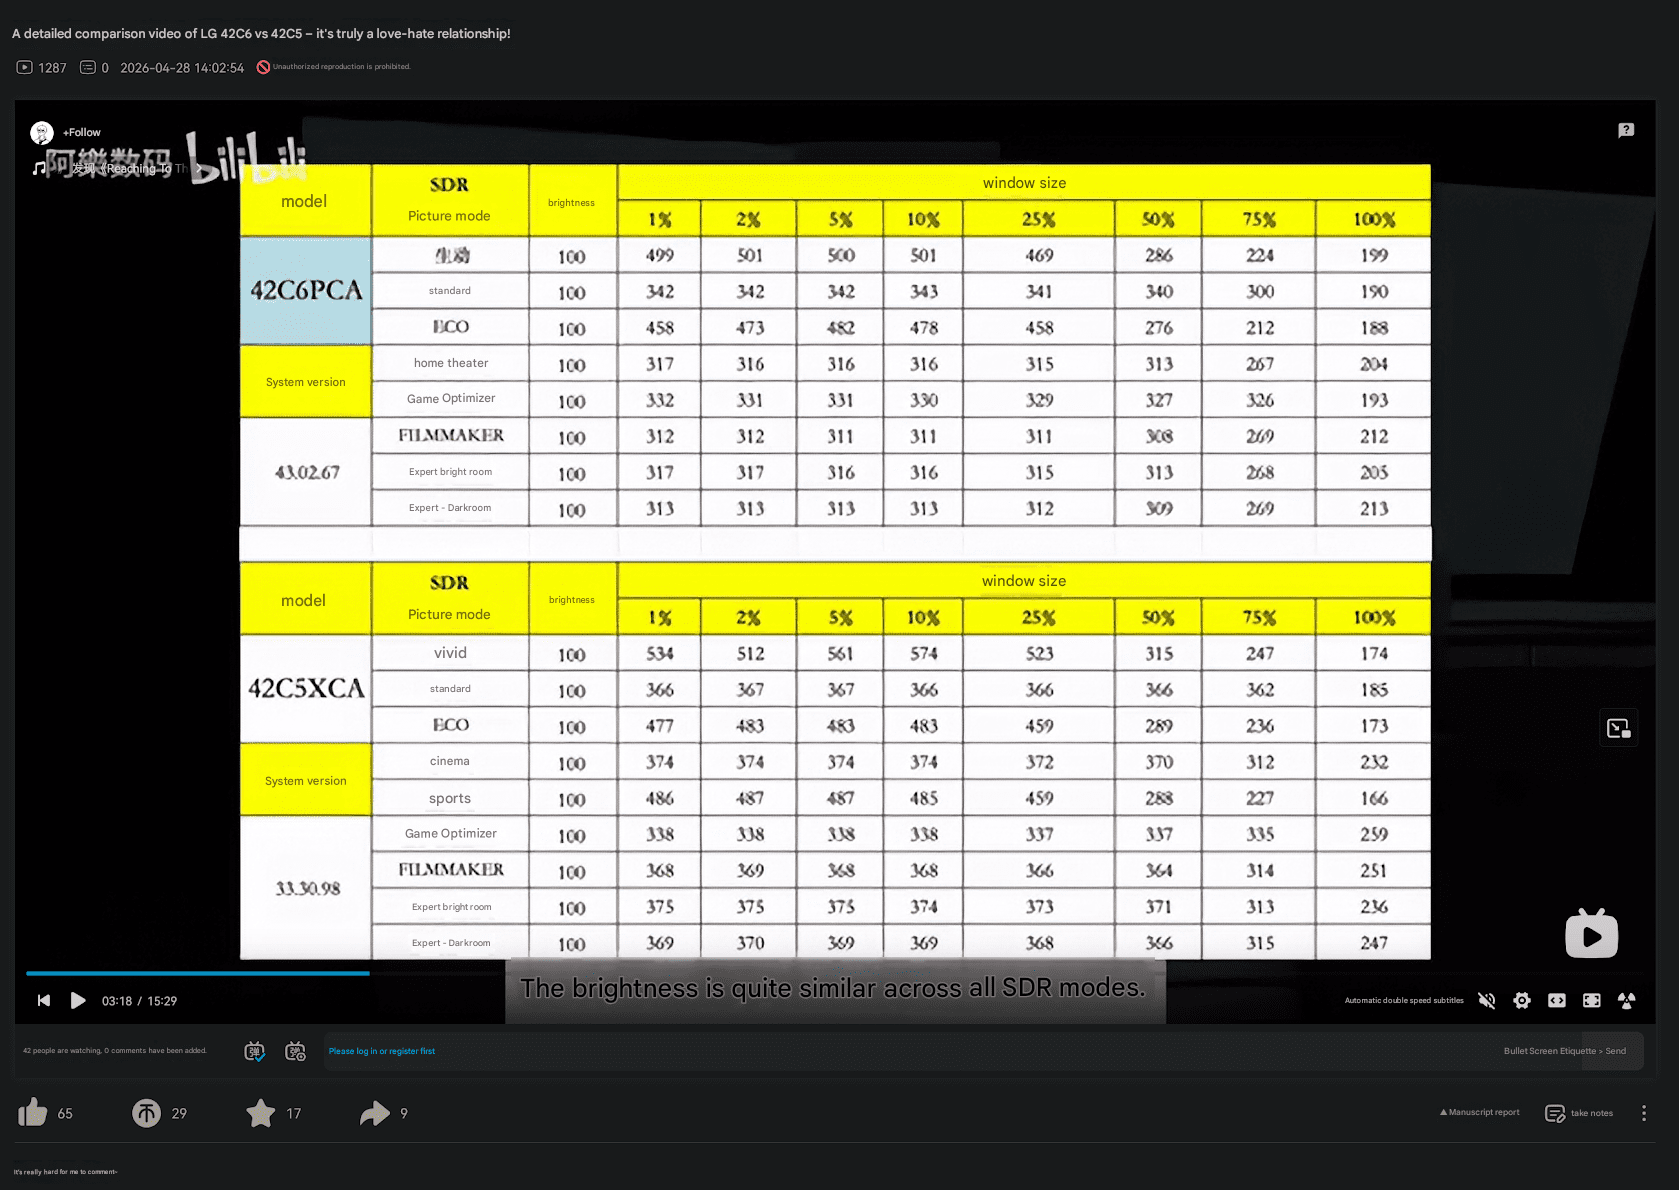Click 'Please log in or register first' link
This screenshot has height=1190, width=1679.
382,1051
